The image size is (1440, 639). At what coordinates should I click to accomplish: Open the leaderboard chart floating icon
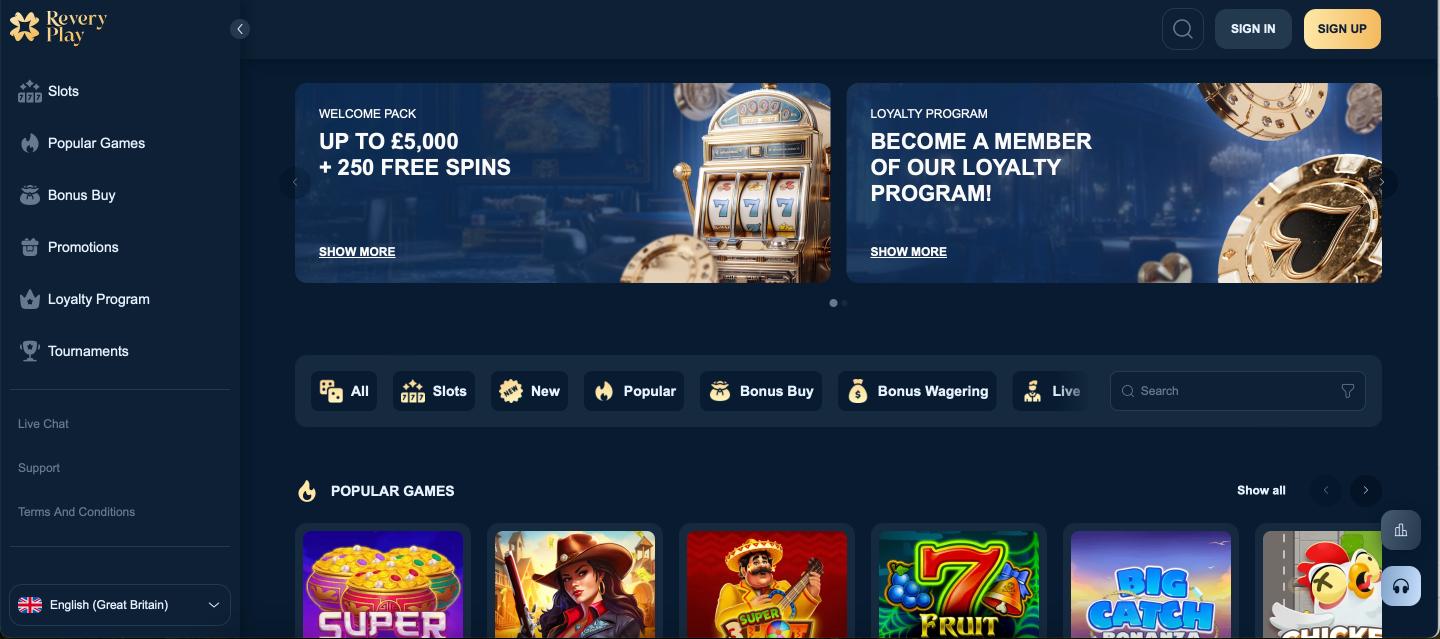pos(1401,530)
